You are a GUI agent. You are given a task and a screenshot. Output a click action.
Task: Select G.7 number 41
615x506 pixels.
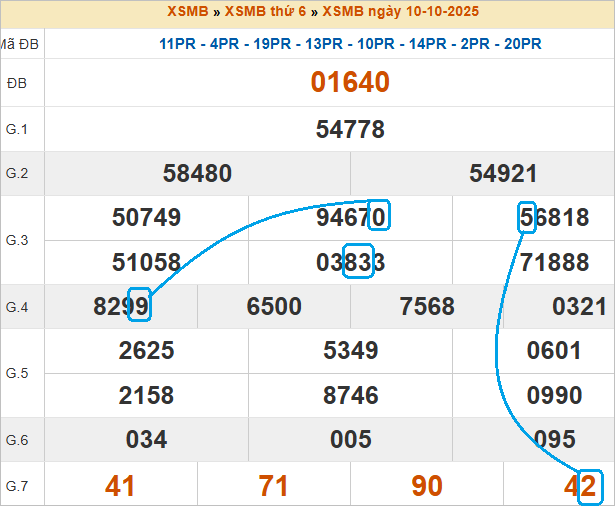click(x=120, y=486)
